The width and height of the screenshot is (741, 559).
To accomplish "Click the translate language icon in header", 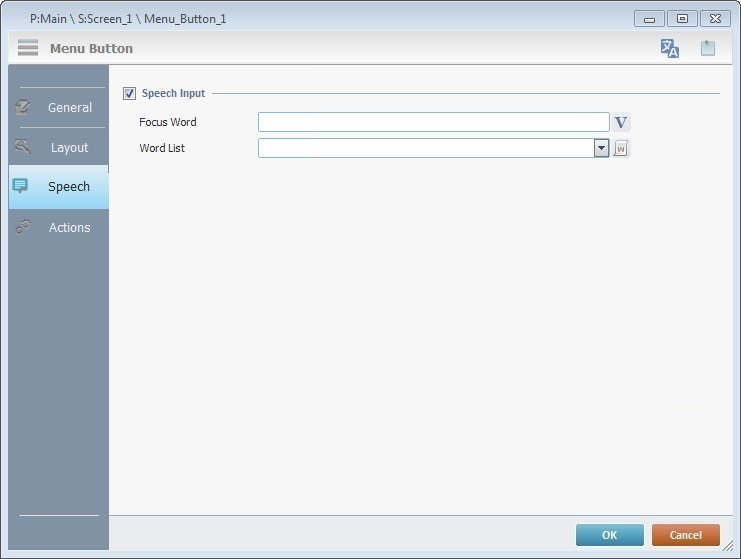I will tap(670, 48).
